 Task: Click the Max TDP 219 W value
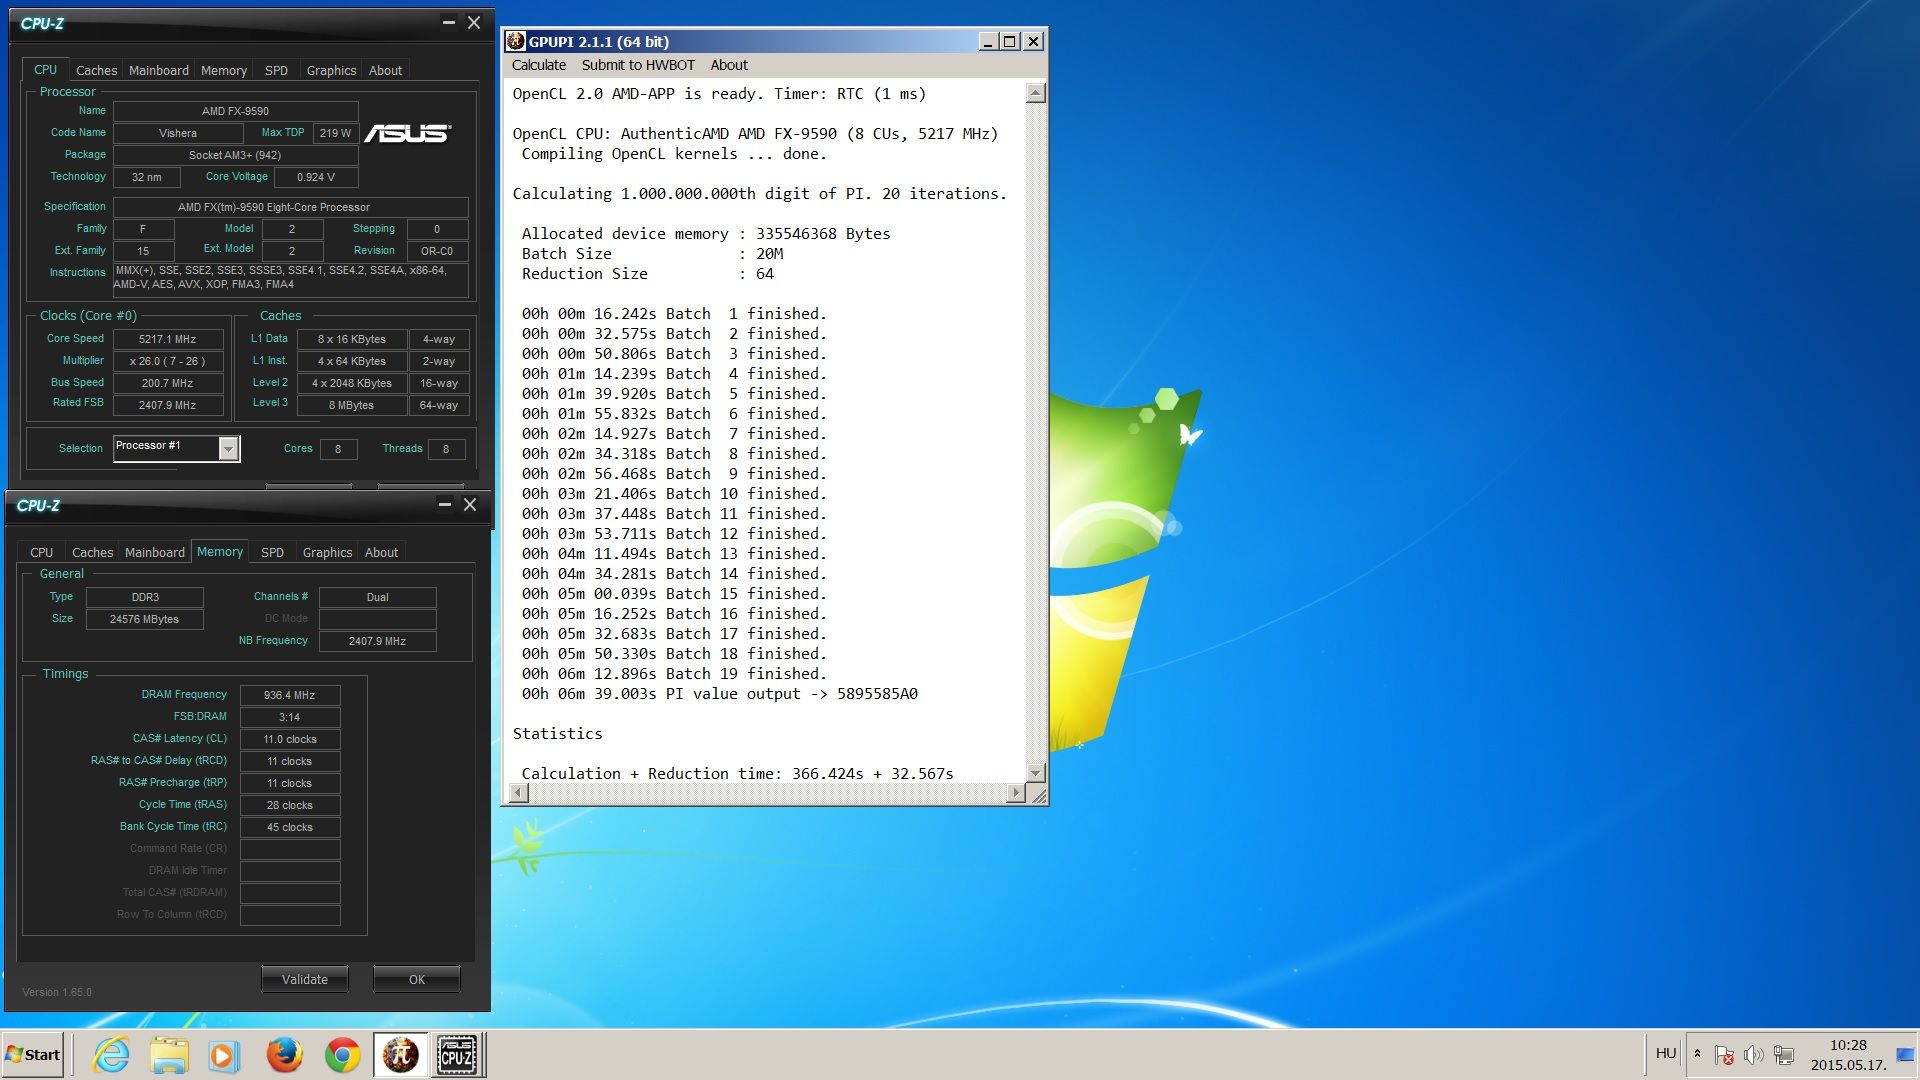point(335,133)
